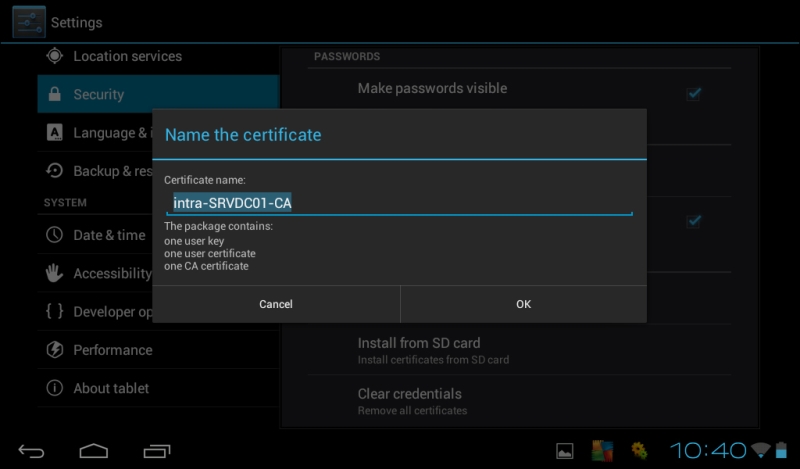Toggle the second checkbox below passwords
The image size is (800, 469).
point(694,221)
